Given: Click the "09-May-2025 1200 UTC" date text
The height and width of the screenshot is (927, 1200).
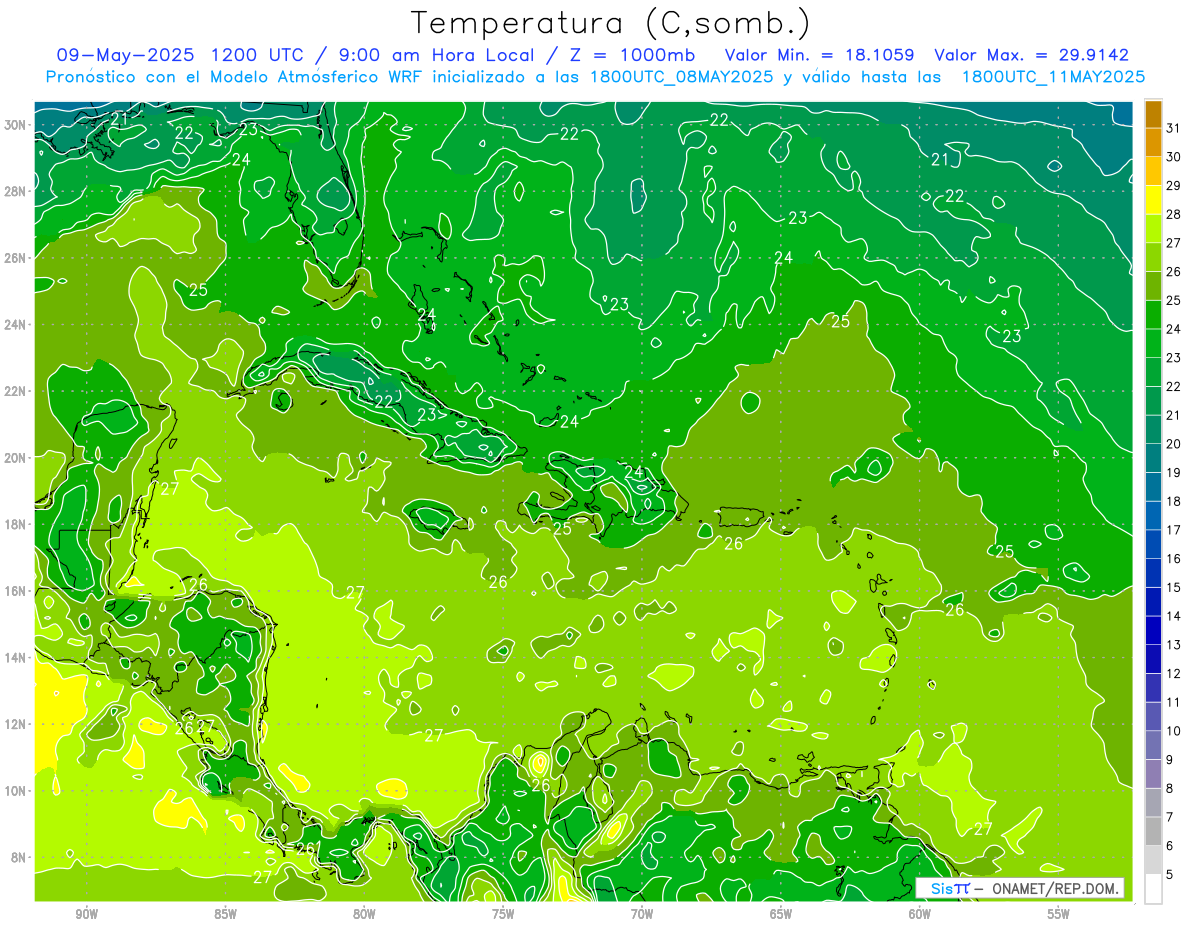Looking at the screenshot, I should (x=181, y=55).
